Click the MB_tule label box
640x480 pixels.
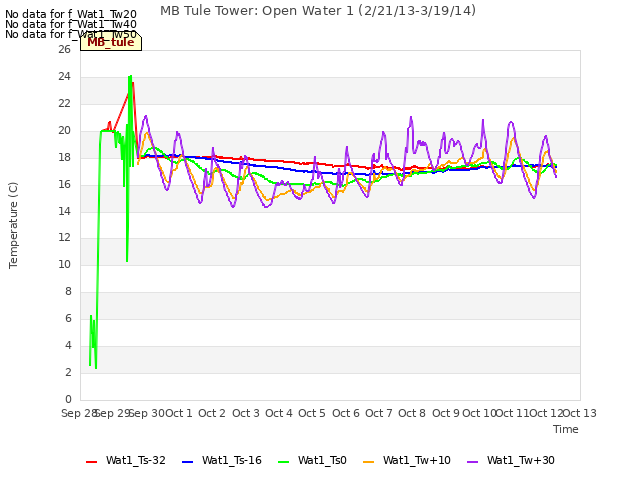point(111,42)
